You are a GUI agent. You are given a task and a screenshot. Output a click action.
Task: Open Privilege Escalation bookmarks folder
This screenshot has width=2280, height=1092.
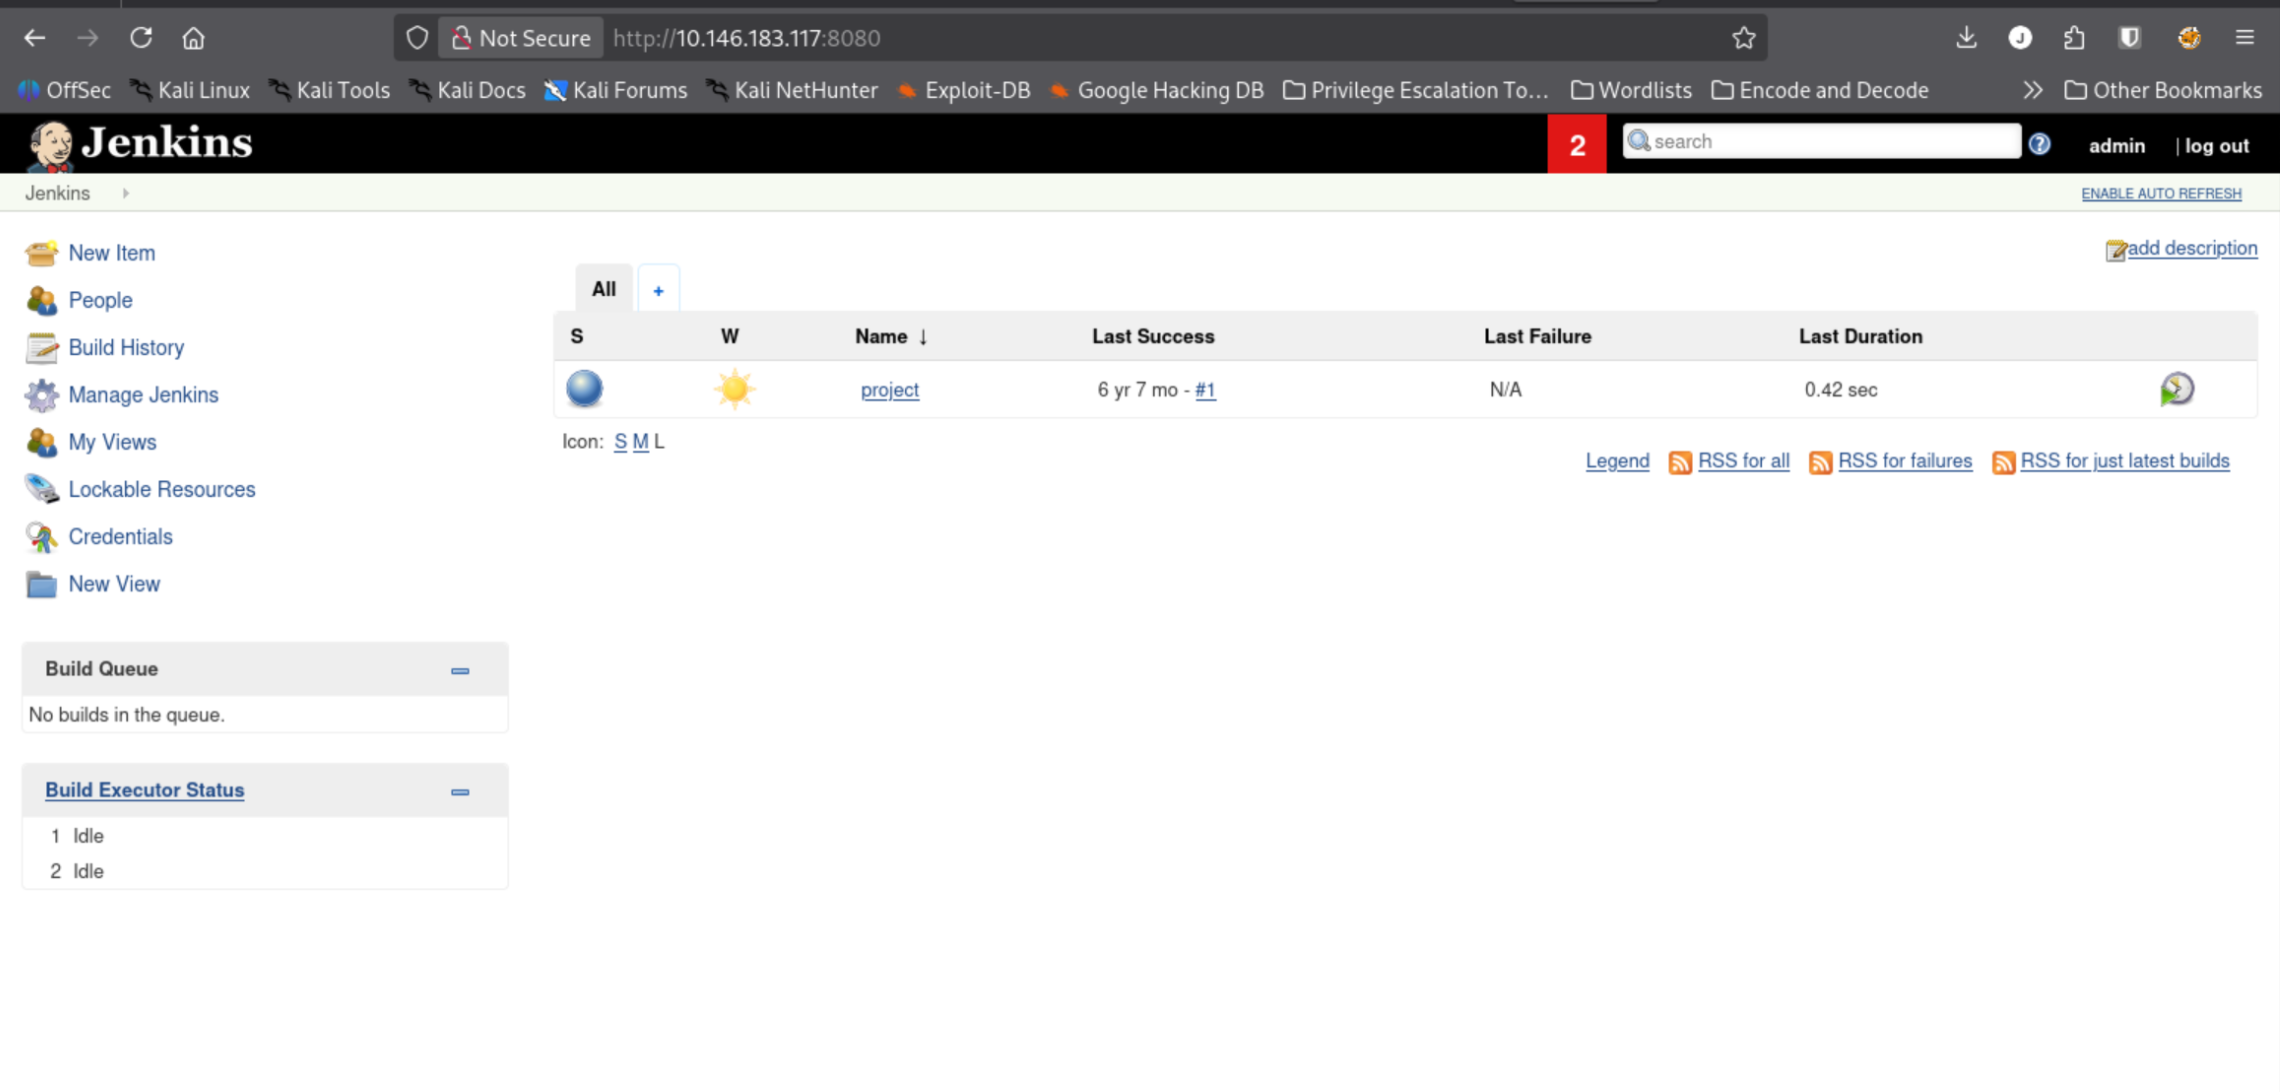pos(1415,90)
